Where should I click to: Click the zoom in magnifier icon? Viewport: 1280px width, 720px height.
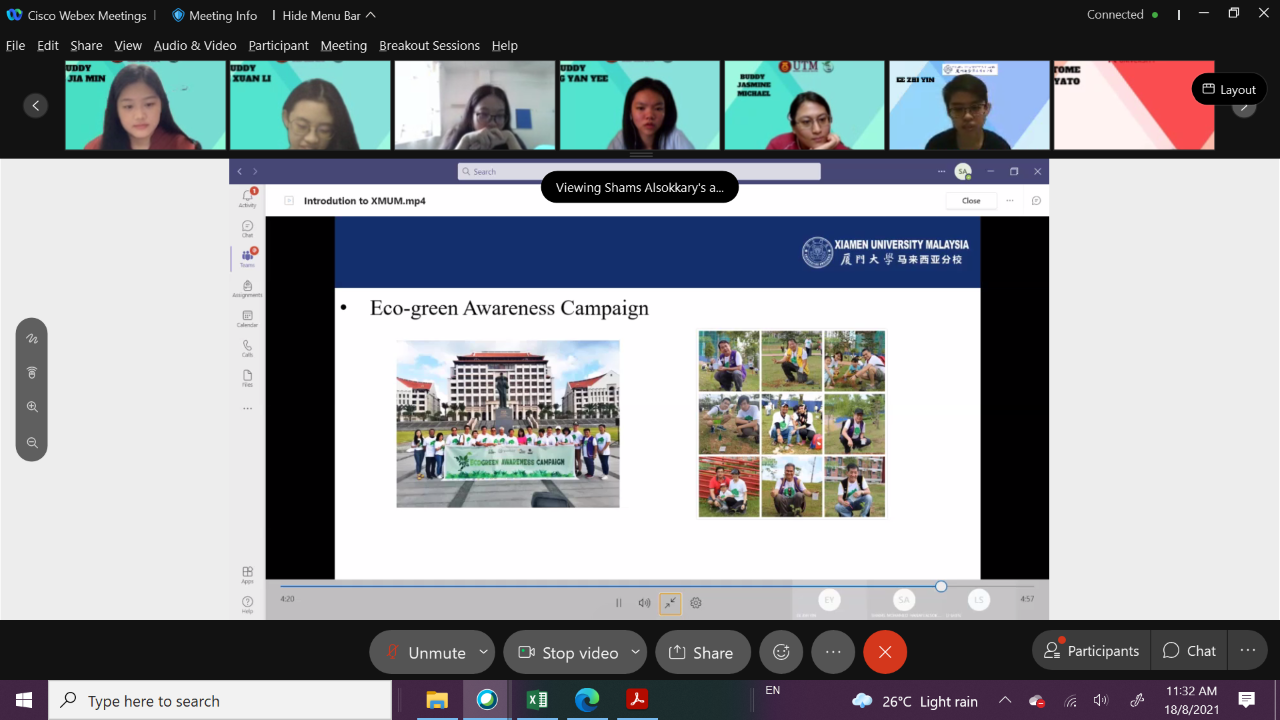32,407
